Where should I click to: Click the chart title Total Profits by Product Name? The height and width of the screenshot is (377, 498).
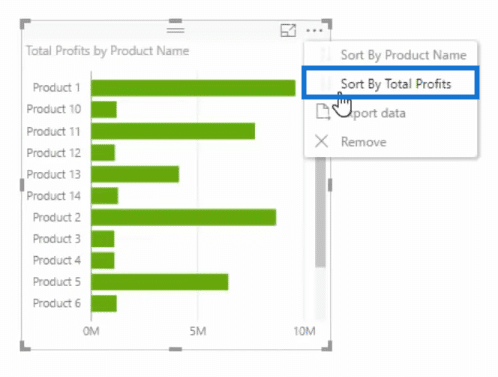click(x=107, y=51)
